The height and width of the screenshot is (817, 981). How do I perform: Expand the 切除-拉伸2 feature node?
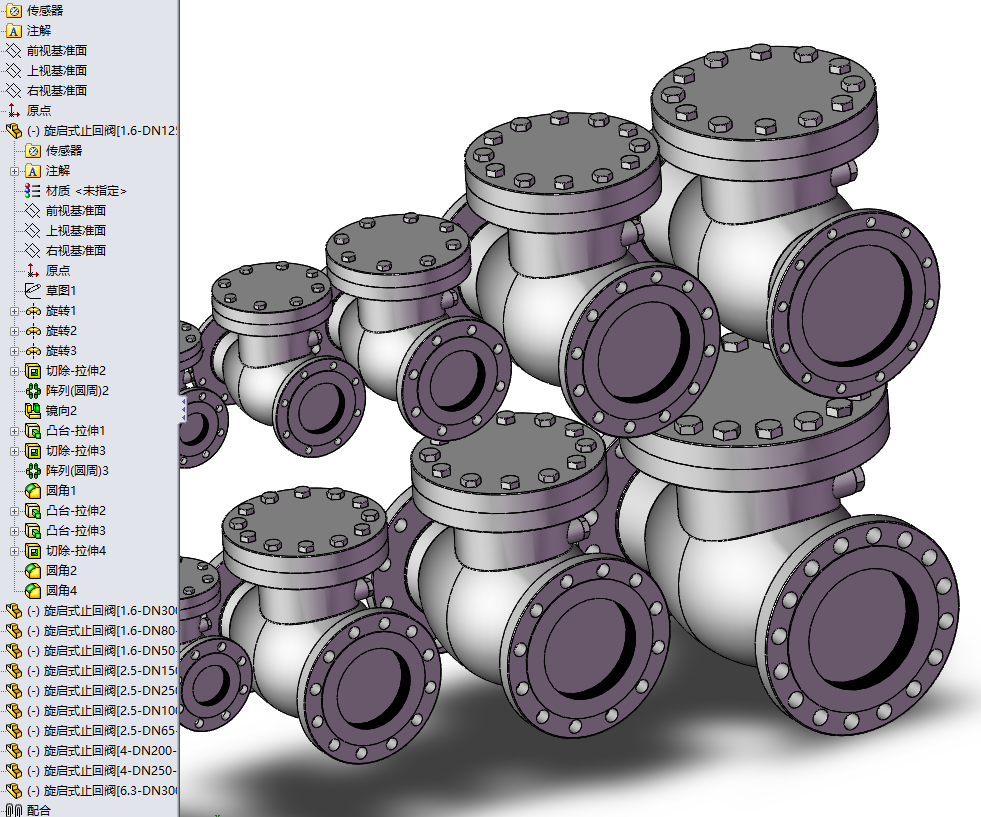(14, 371)
